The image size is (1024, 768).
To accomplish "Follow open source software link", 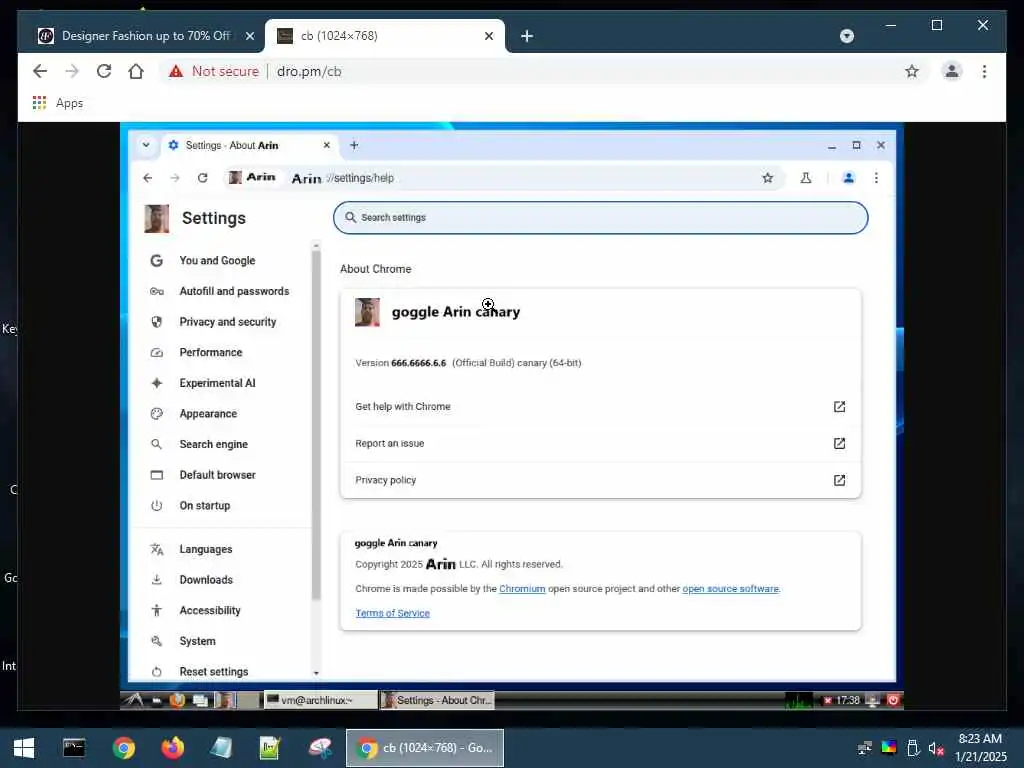I will coord(731,588).
